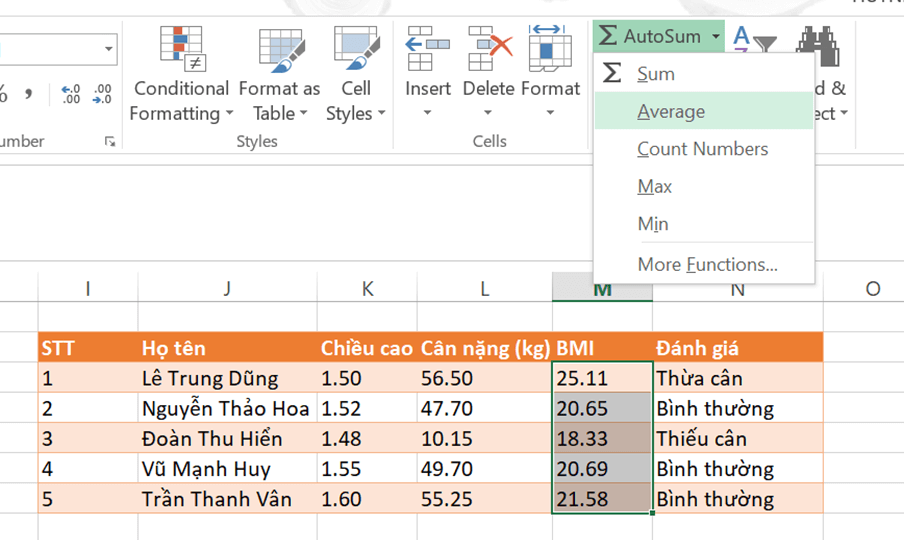Select the Thừa cân cell
904x540 pixels.
737,377
